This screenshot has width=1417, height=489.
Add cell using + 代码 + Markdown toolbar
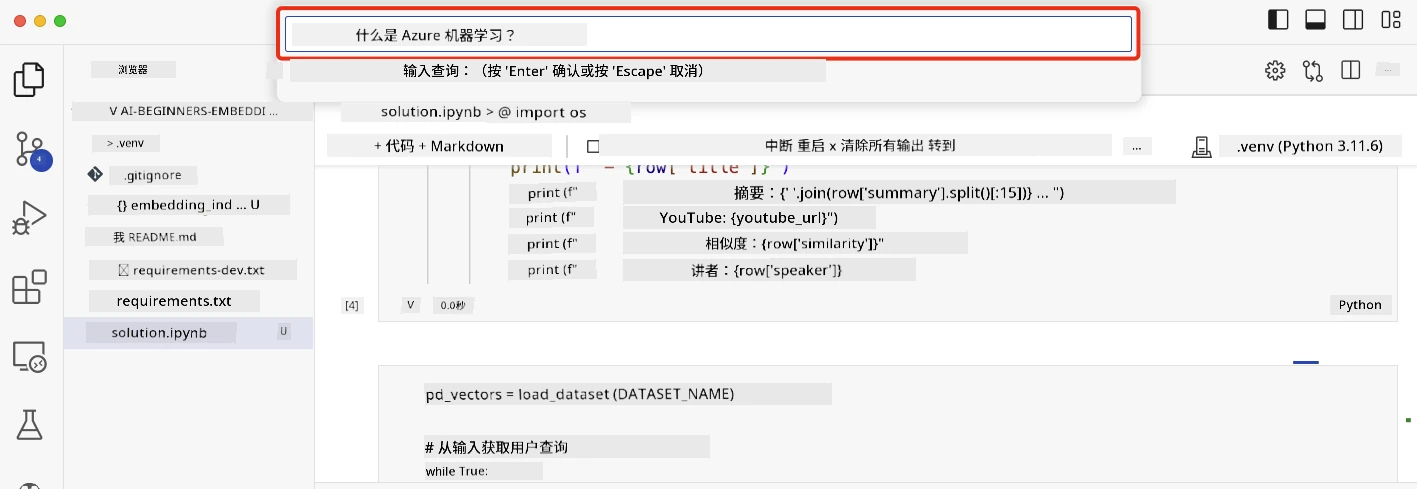[x=439, y=146]
